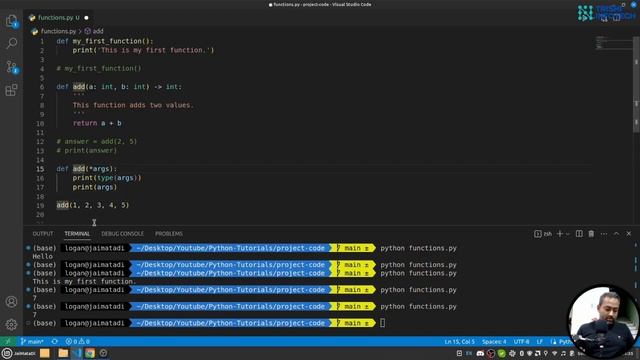This screenshot has height=360, width=640.
Task: Open the Accounts menu icon
Action: click(x=11, y=302)
